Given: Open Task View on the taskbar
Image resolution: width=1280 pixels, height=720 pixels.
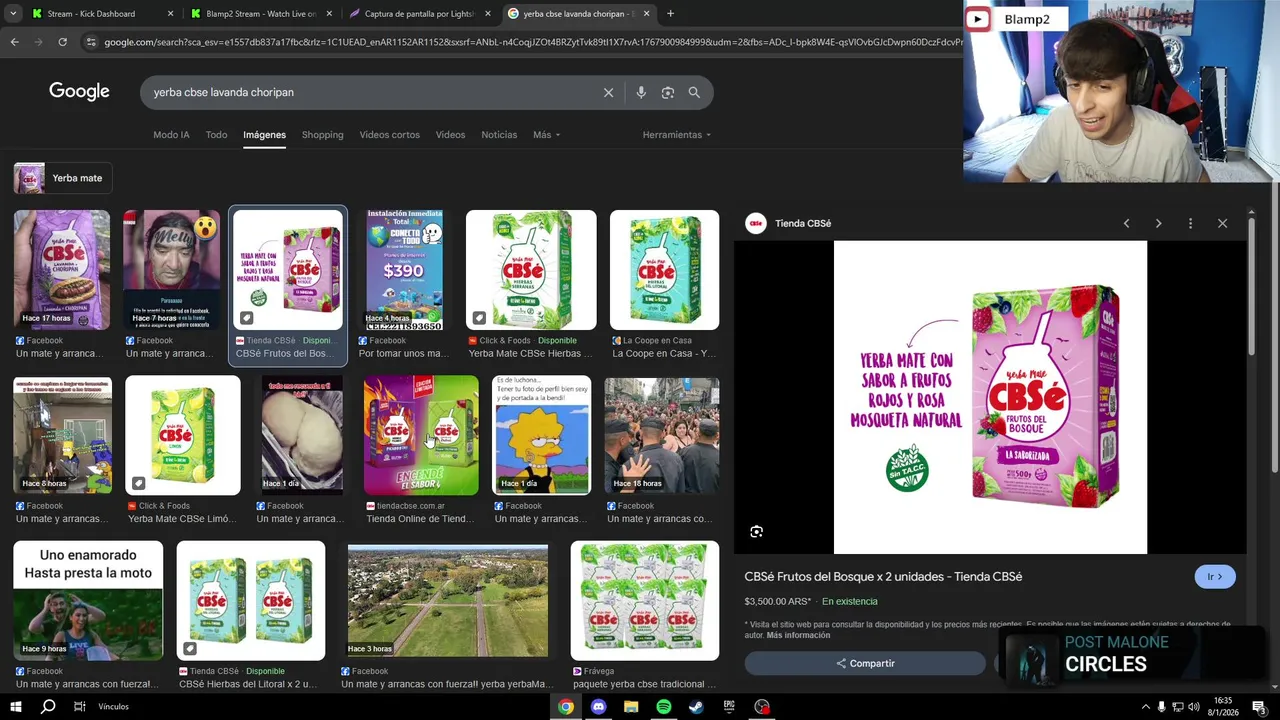Looking at the screenshot, I should (79, 706).
